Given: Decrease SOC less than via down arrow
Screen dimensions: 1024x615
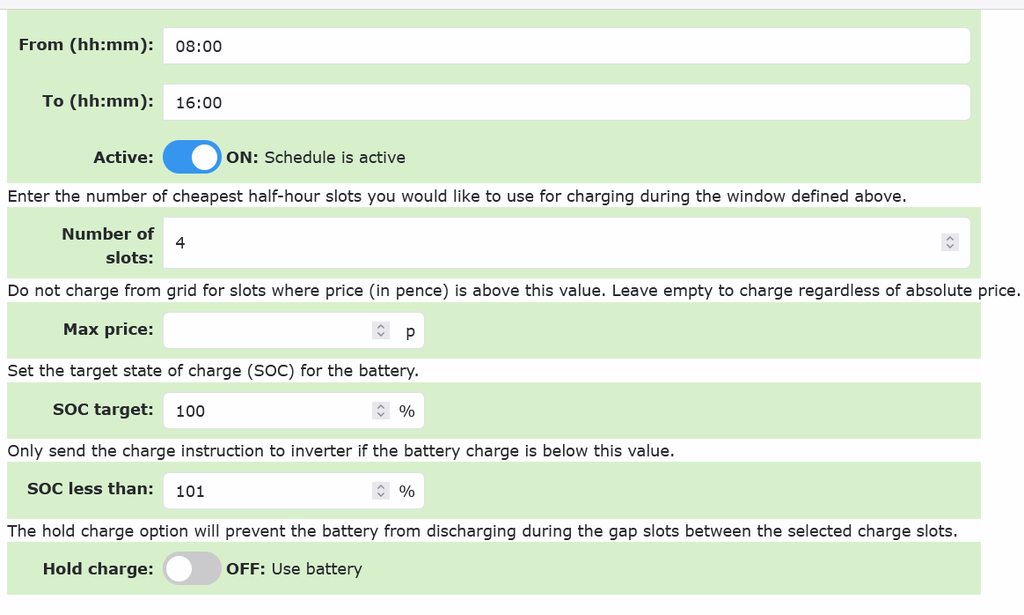Looking at the screenshot, I should pyautogui.click(x=380, y=496).
